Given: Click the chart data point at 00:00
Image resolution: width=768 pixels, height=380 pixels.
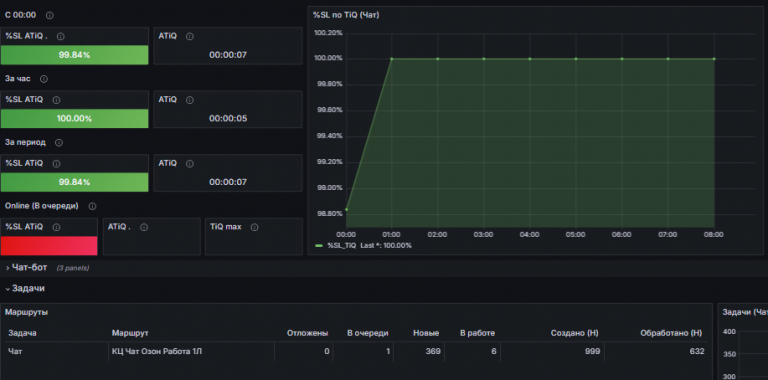Looking at the screenshot, I should pyautogui.click(x=346, y=210).
